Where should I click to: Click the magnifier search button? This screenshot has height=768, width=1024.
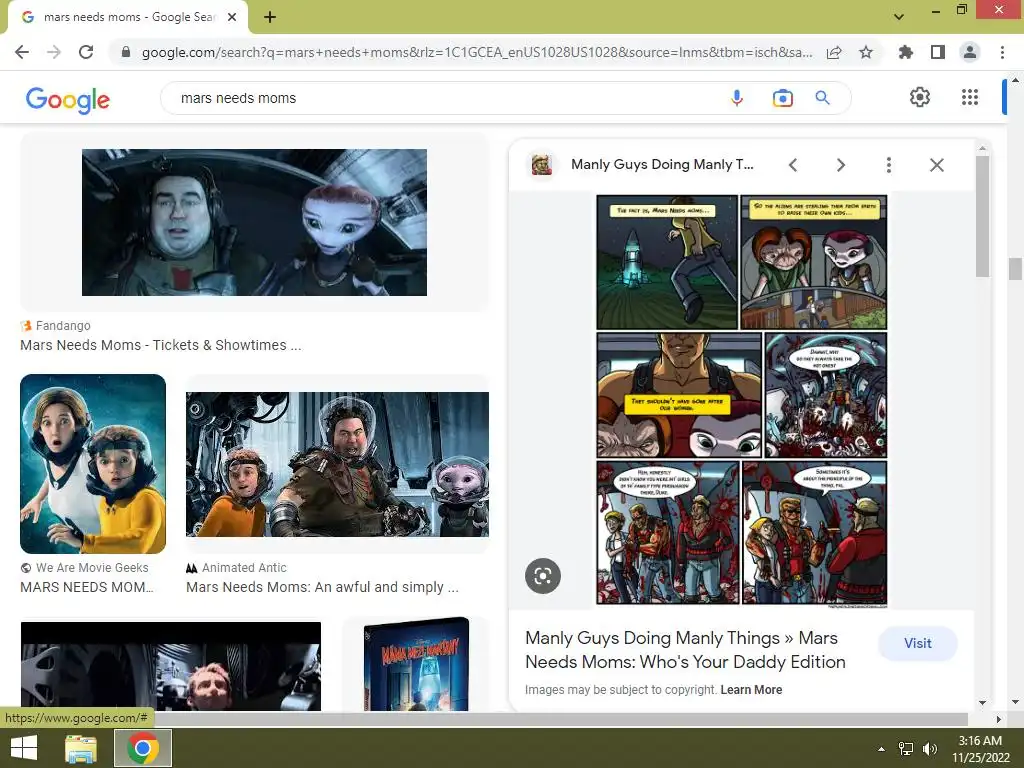coord(822,98)
